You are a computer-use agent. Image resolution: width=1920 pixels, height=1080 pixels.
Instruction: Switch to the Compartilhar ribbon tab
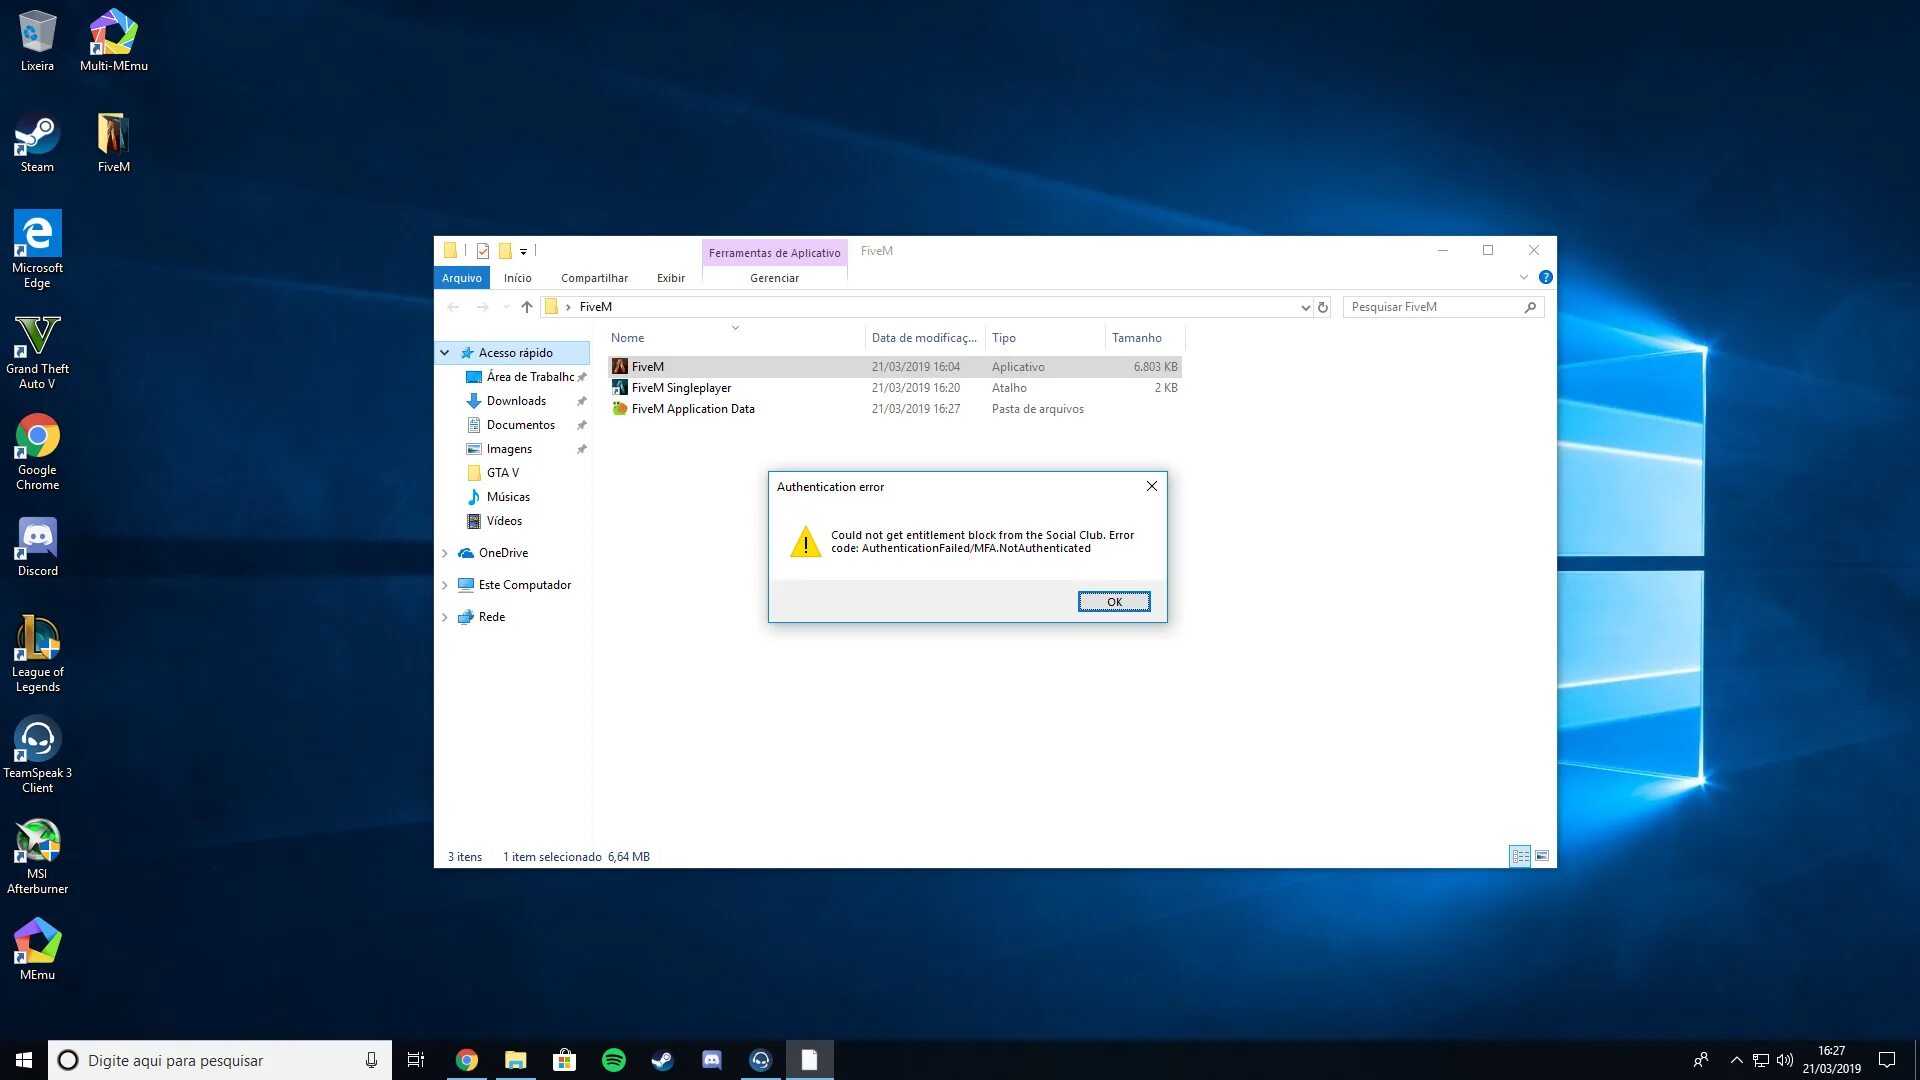[x=594, y=278]
